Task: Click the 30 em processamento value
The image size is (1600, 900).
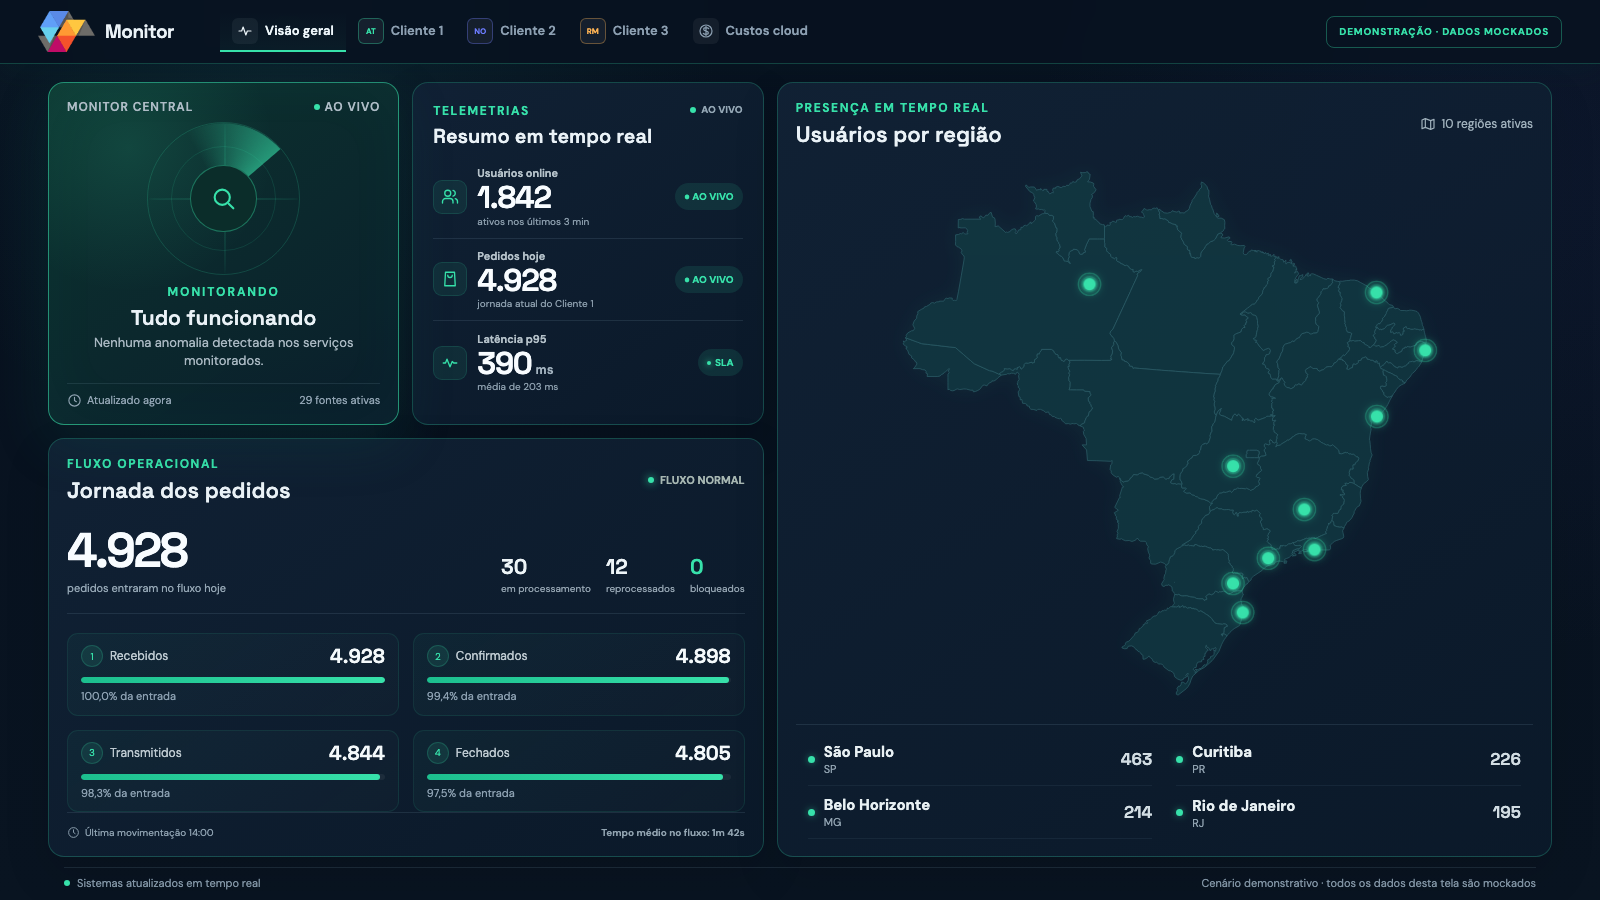Action: pyautogui.click(x=514, y=567)
